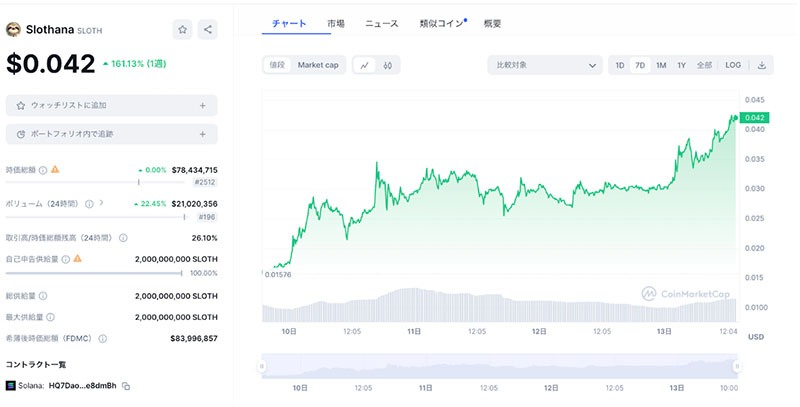This screenshot has height=407, width=800.
Task: Click the 161.13% (1週) change label
Action: tap(135, 64)
